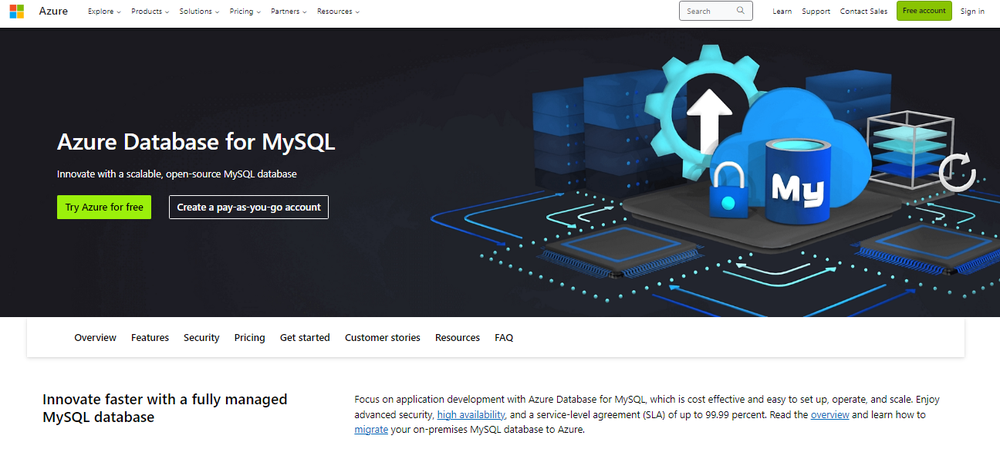The width and height of the screenshot is (1000, 449).
Task: Expand the Solutions dropdown menu
Action: tap(199, 11)
